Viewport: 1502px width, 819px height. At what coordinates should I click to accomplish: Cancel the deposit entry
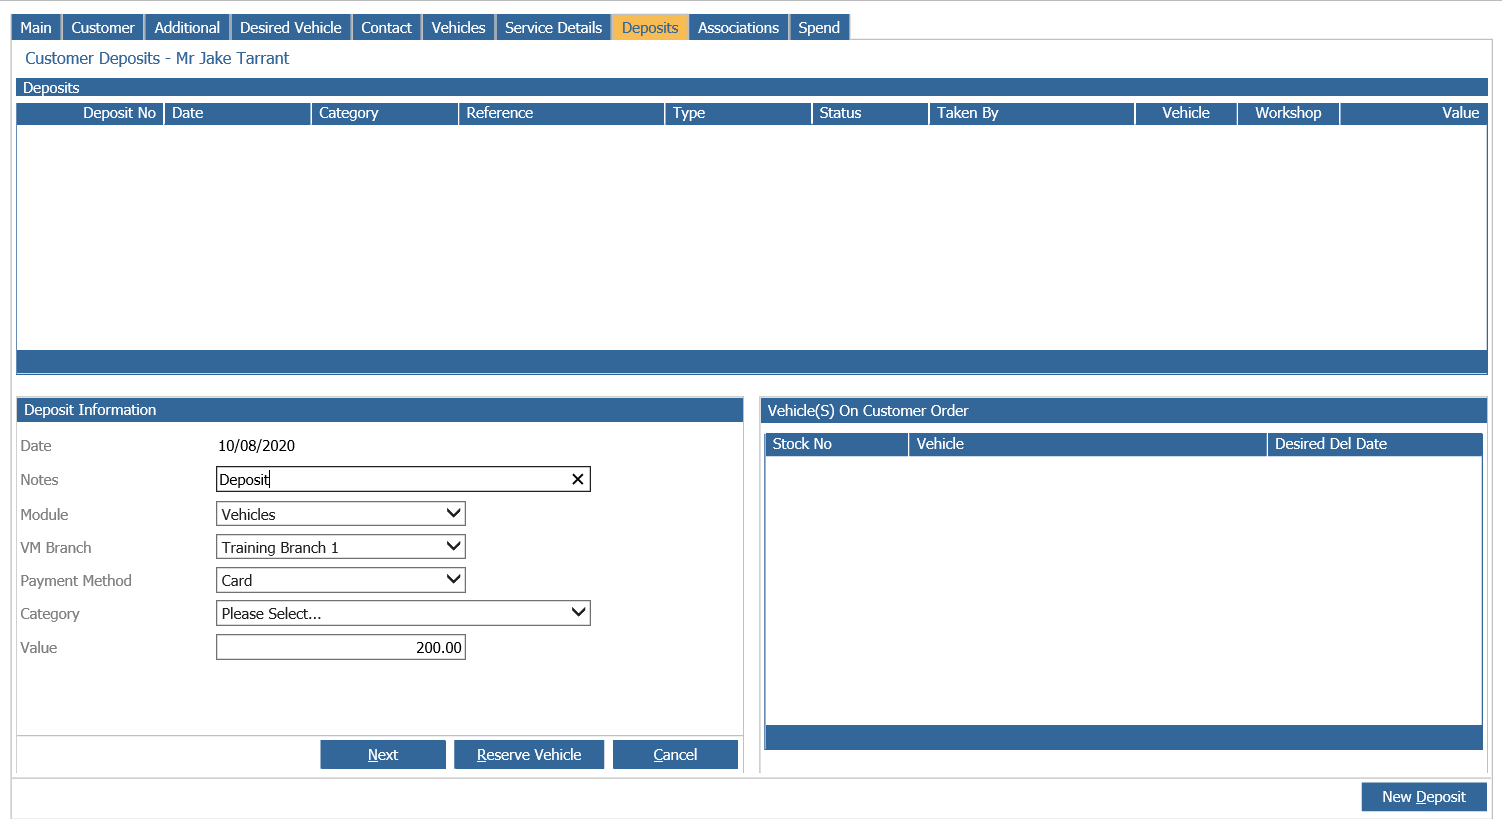tap(675, 755)
